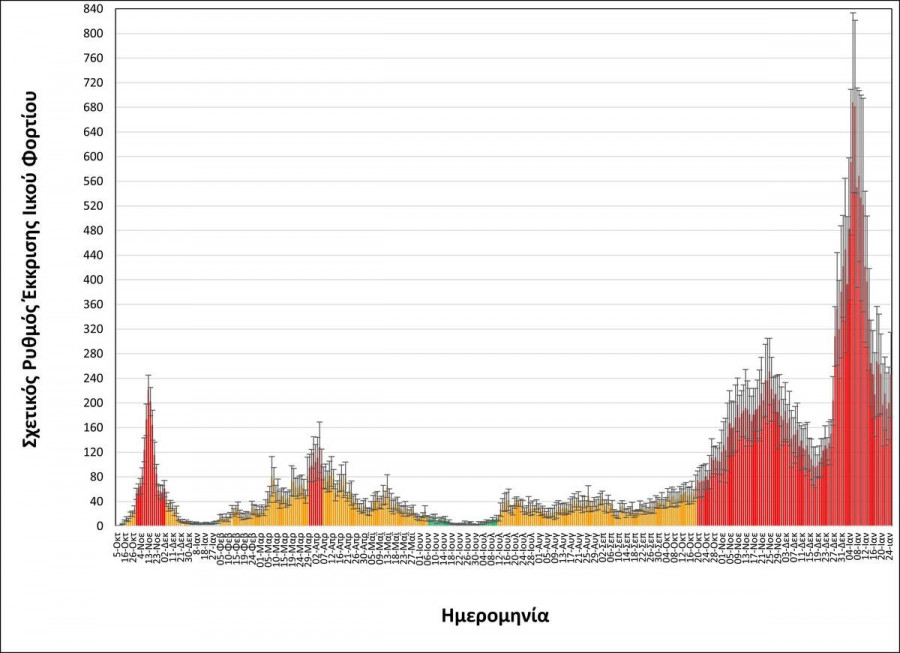
Task: Click the 840 y-axis tick label
Action: pos(93,9)
